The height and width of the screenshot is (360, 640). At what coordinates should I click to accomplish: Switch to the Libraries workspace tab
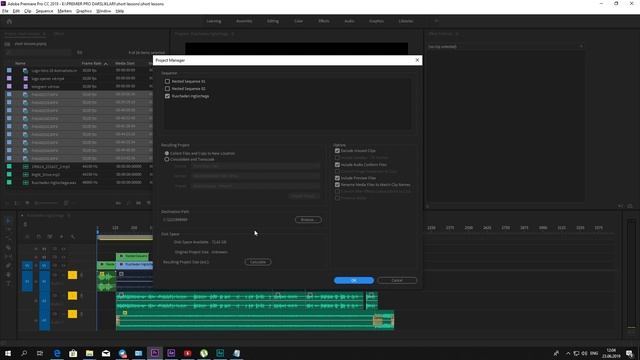(x=406, y=21)
